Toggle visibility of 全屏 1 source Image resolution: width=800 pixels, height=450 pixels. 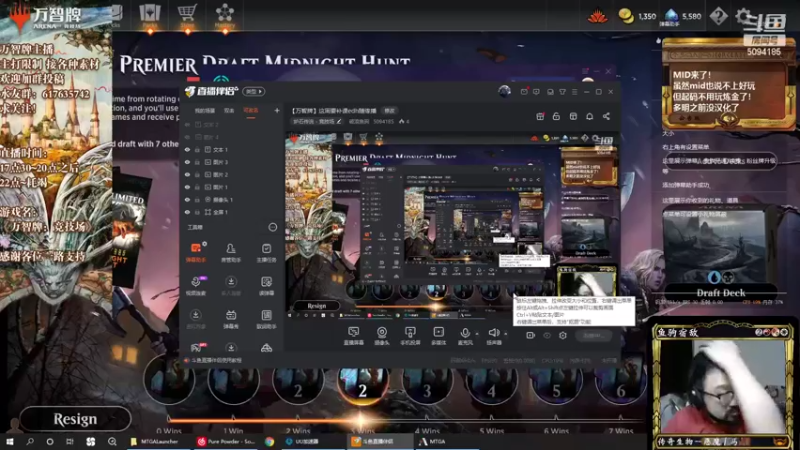click(x=187, y=212)
